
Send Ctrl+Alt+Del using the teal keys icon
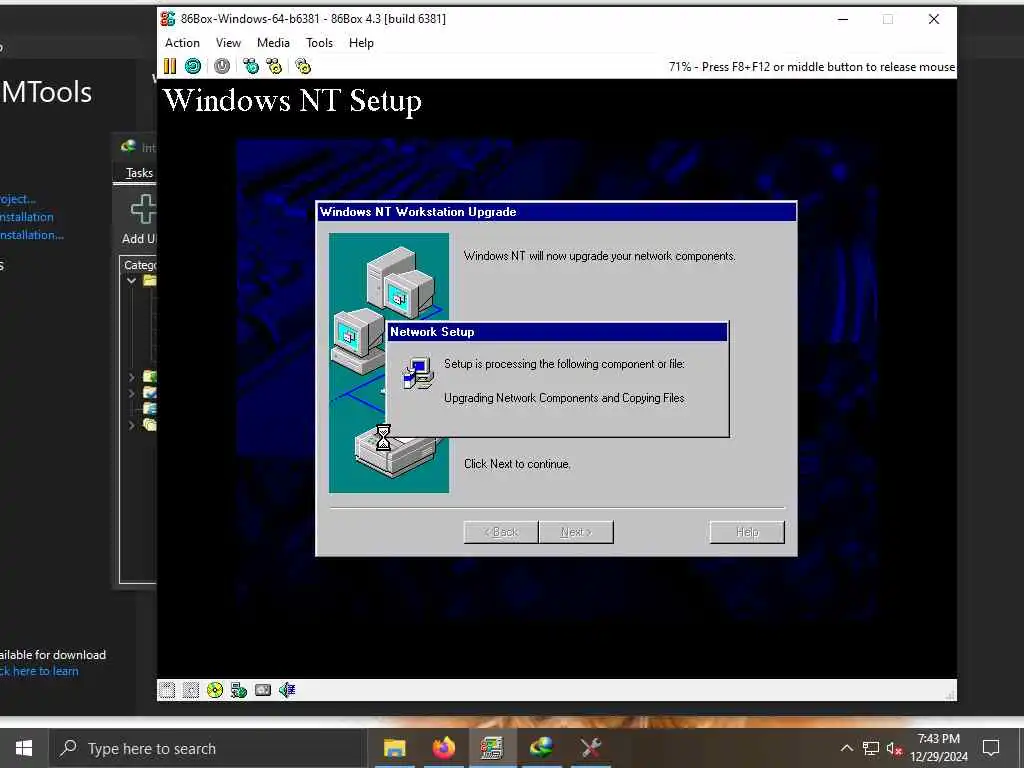pos(251,66)
